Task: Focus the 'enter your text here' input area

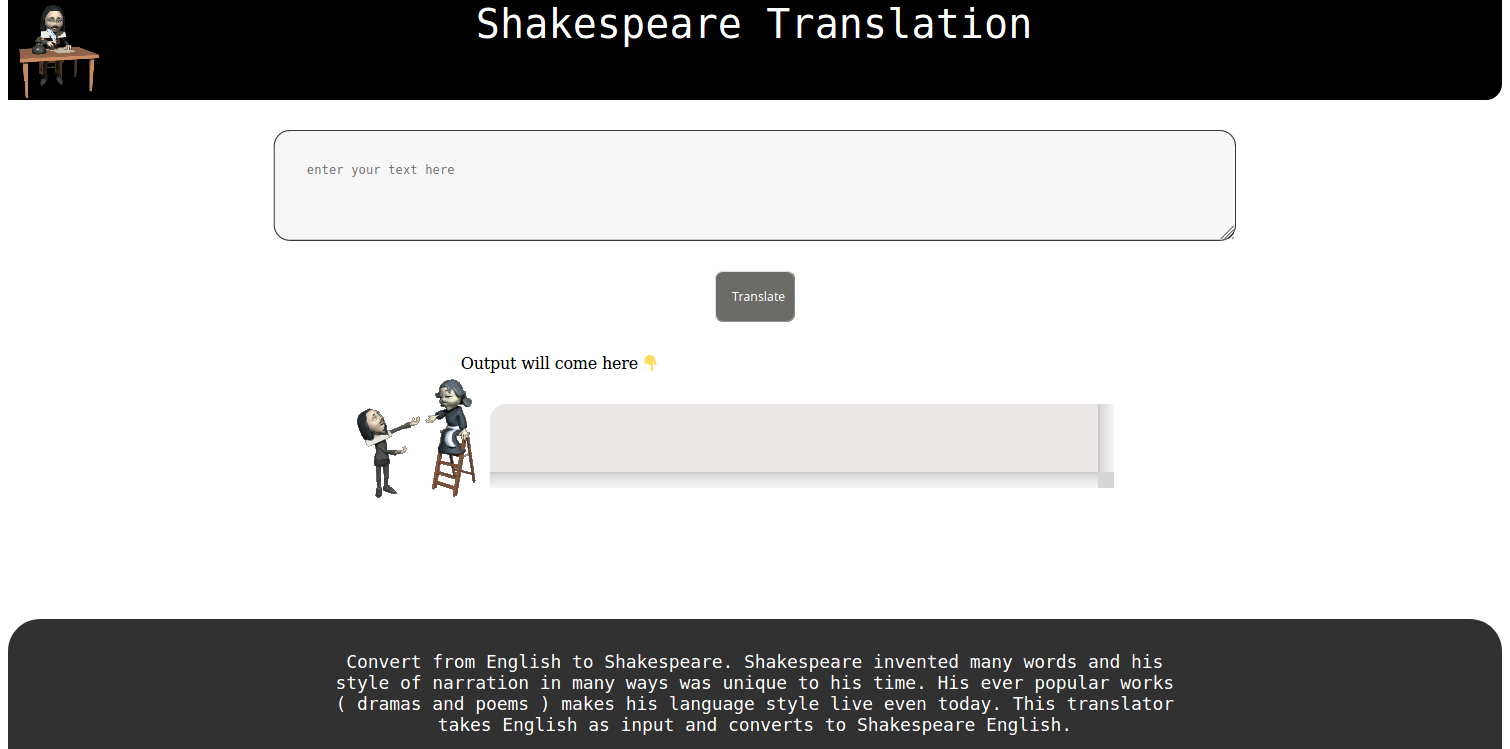Action: 755,185
